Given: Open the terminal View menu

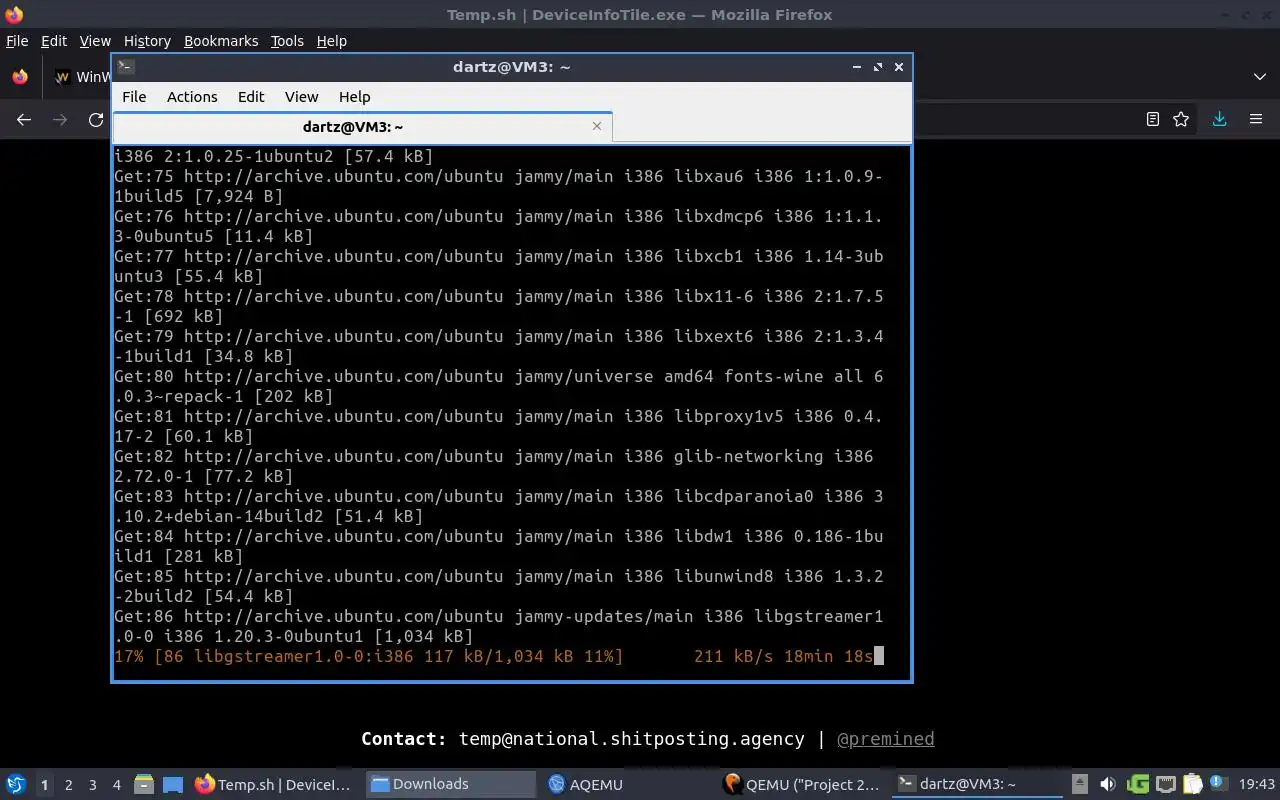Looking at the screenshot, I should [x=301, y=97].
